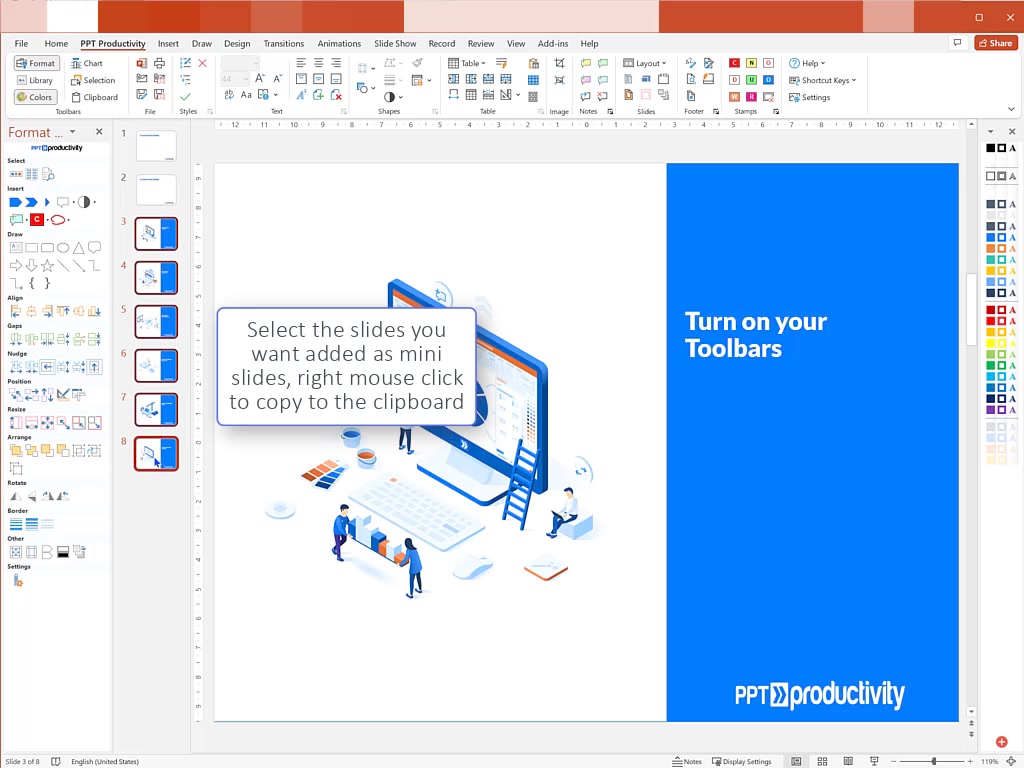Click the right arrow shape in Draw section

(x=16, y=265)
